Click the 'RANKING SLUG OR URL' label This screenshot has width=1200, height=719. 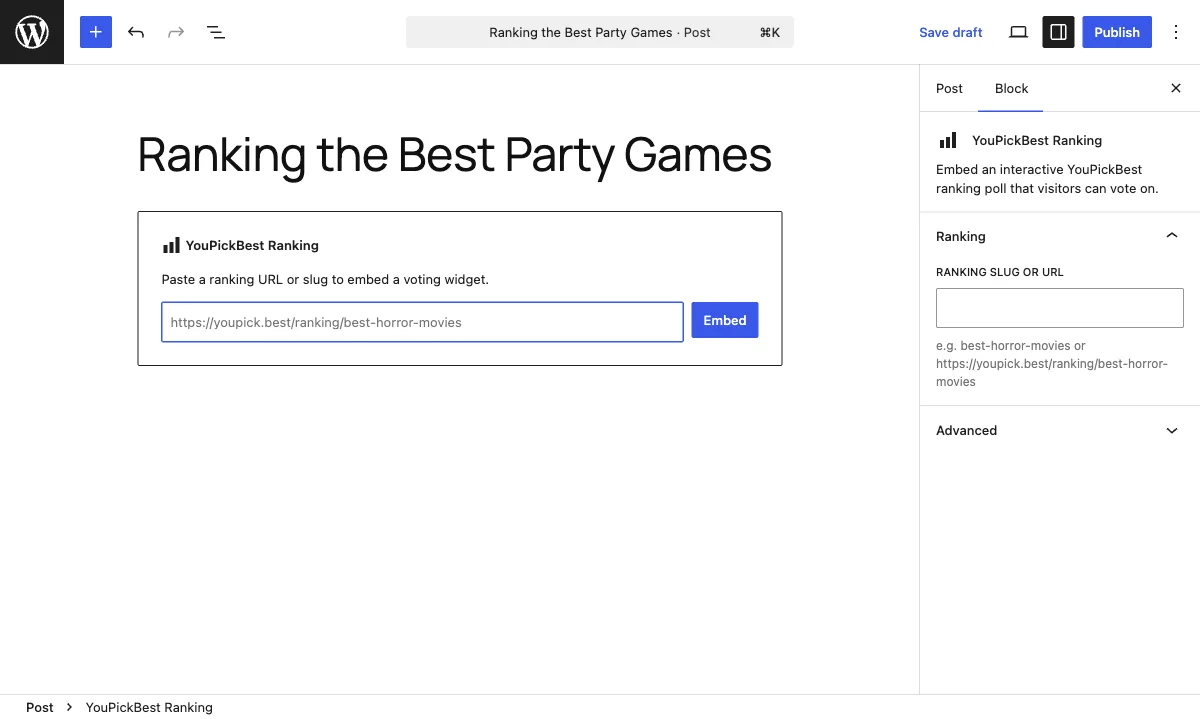click(x=1000, y=272)
